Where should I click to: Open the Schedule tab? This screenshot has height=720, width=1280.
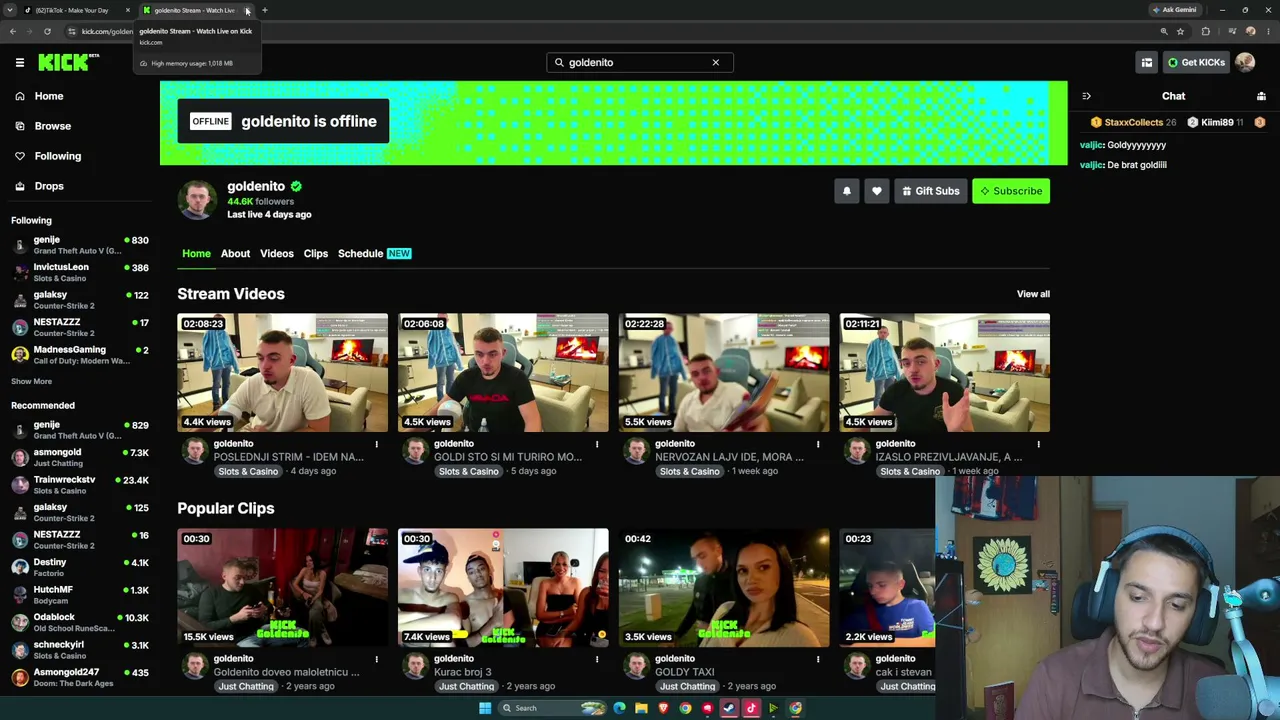pyautogui.click(x=375, y=253)
